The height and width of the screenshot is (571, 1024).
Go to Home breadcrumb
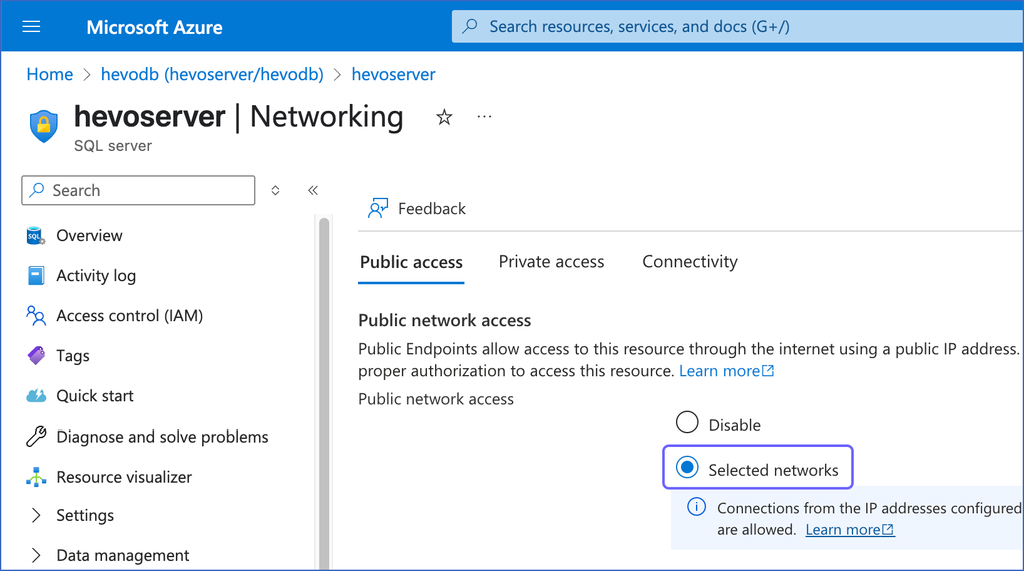pyautogui.click(x=50, y=74)
